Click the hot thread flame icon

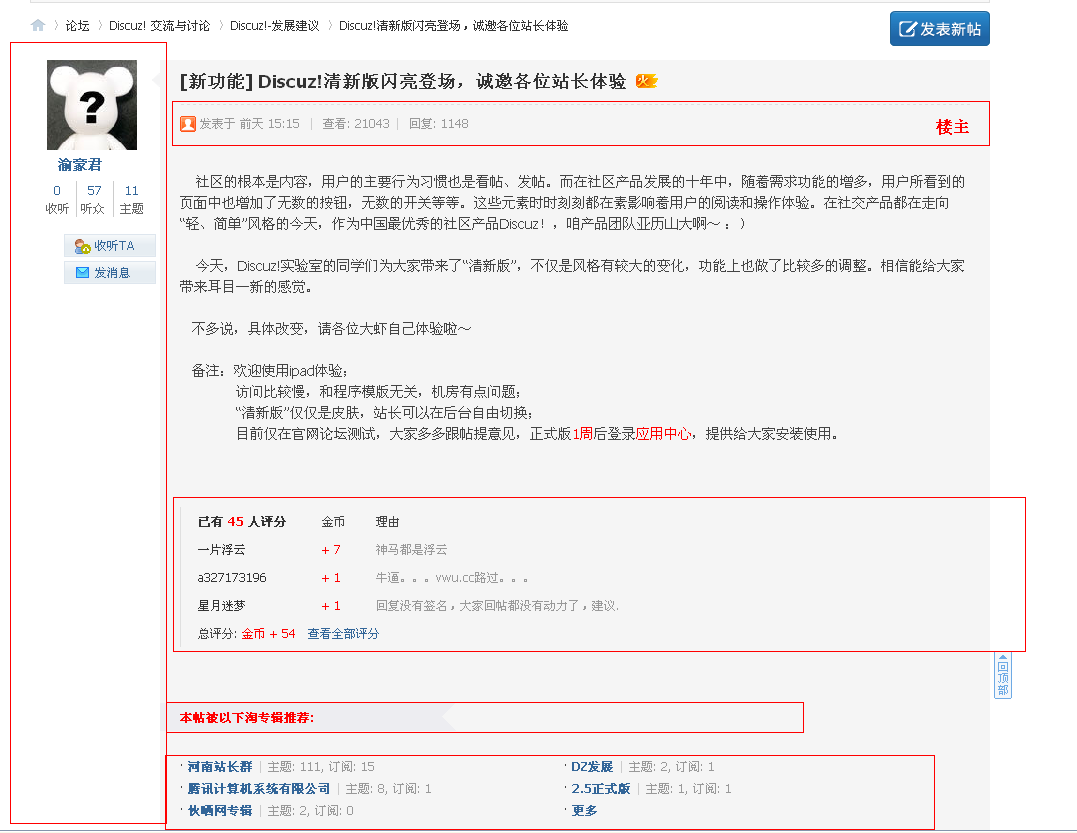[x=646, y=81]
